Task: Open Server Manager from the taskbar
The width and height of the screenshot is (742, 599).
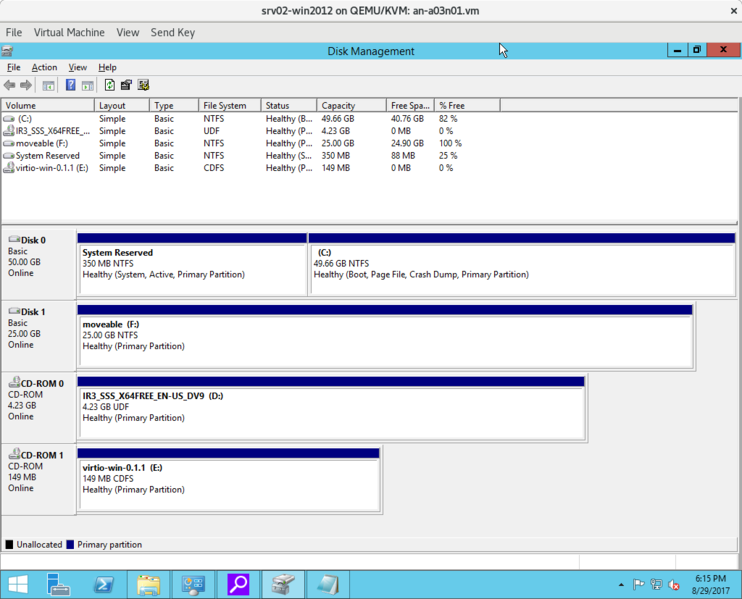Action: coord(59,584)
